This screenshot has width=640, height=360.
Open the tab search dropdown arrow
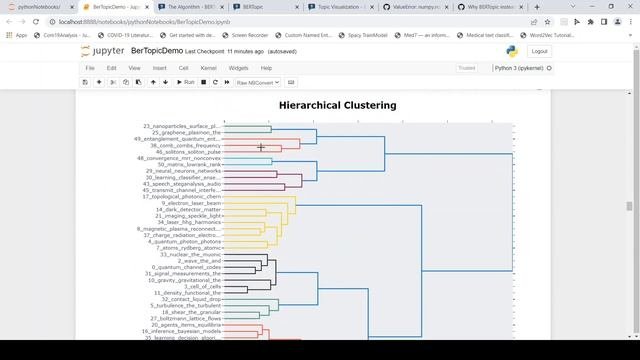tap(573, 7)
